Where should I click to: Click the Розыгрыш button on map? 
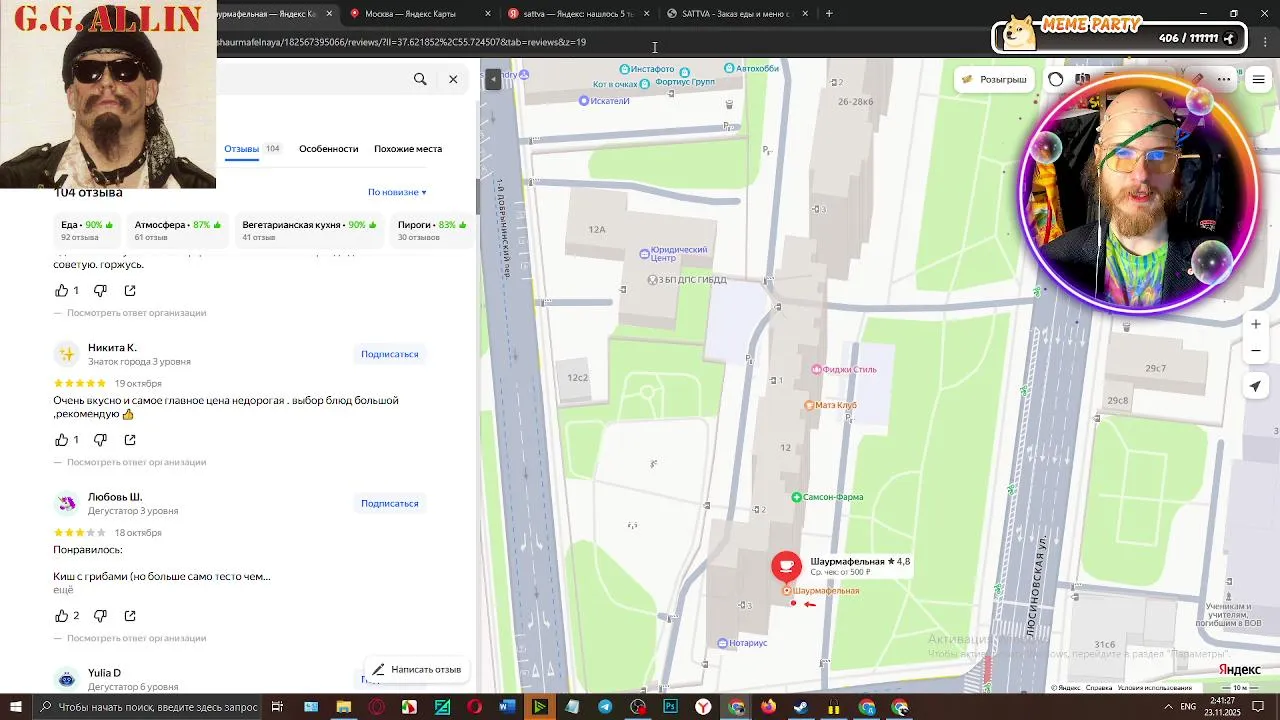click(994, 80)
